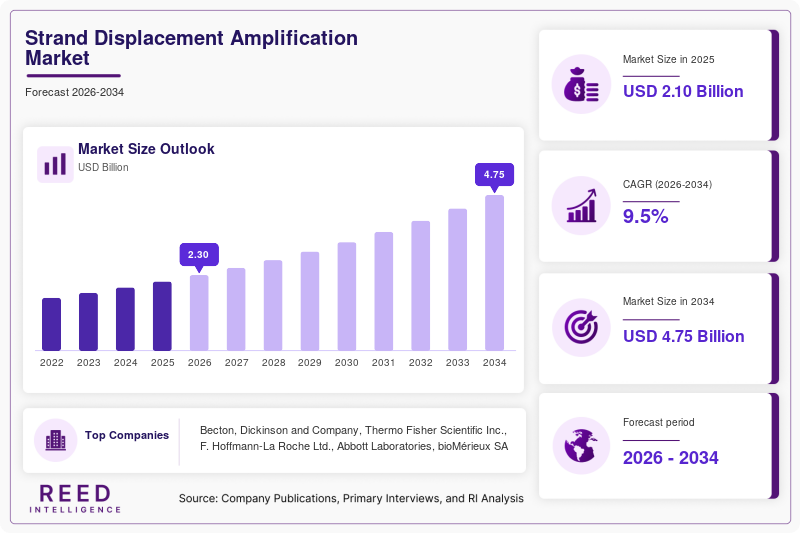Click the Forecast 2026-2034 subtitle
The width and height of the screenshot is (800, 533).
(x=74, y=92)
